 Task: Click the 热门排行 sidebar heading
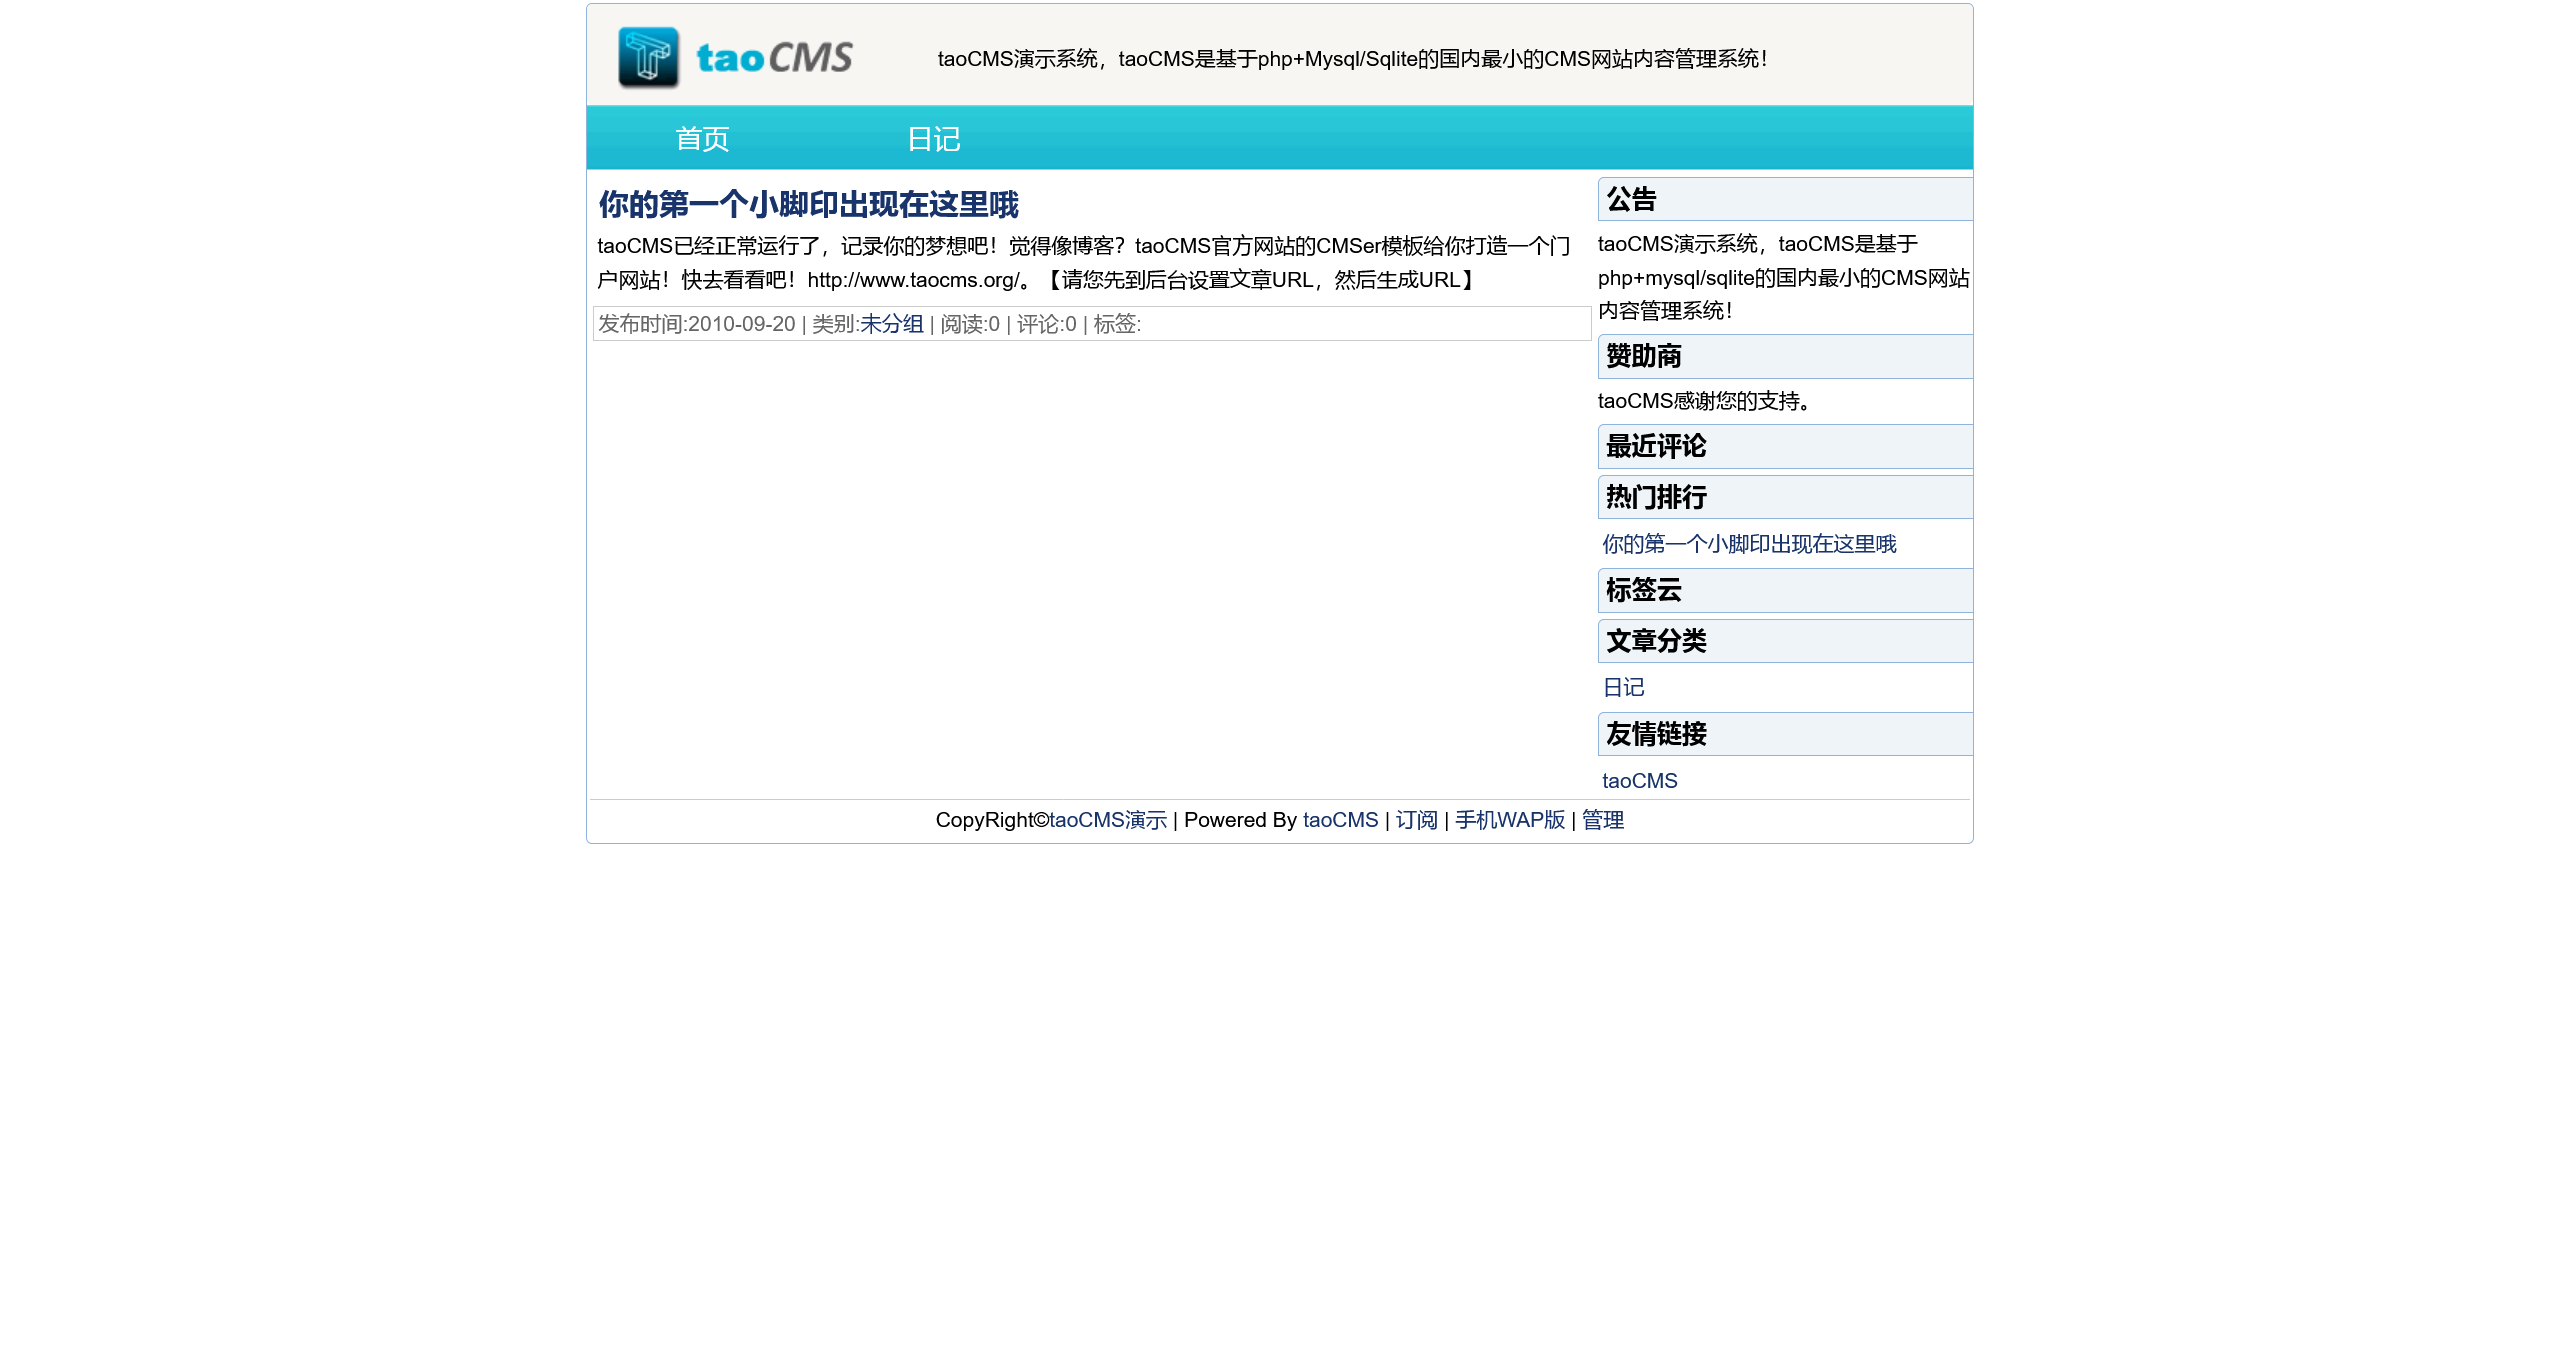point(1655,497)
